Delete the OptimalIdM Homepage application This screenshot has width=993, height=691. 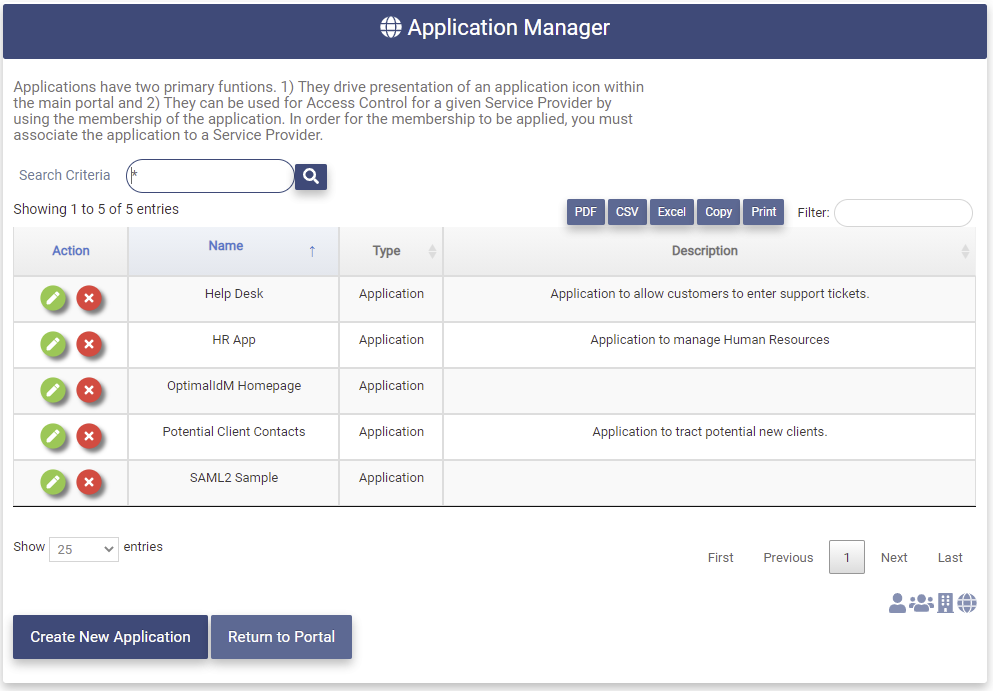tap(89, 390)
